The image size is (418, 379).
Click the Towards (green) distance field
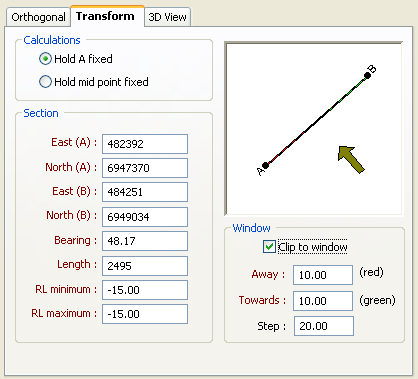coord(323,301)
